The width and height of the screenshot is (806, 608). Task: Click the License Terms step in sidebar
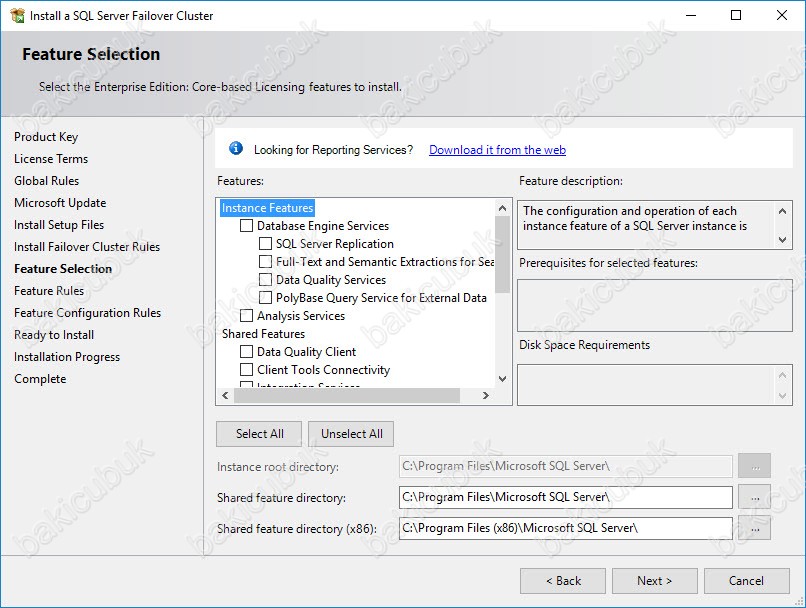(x=51, y=159)
